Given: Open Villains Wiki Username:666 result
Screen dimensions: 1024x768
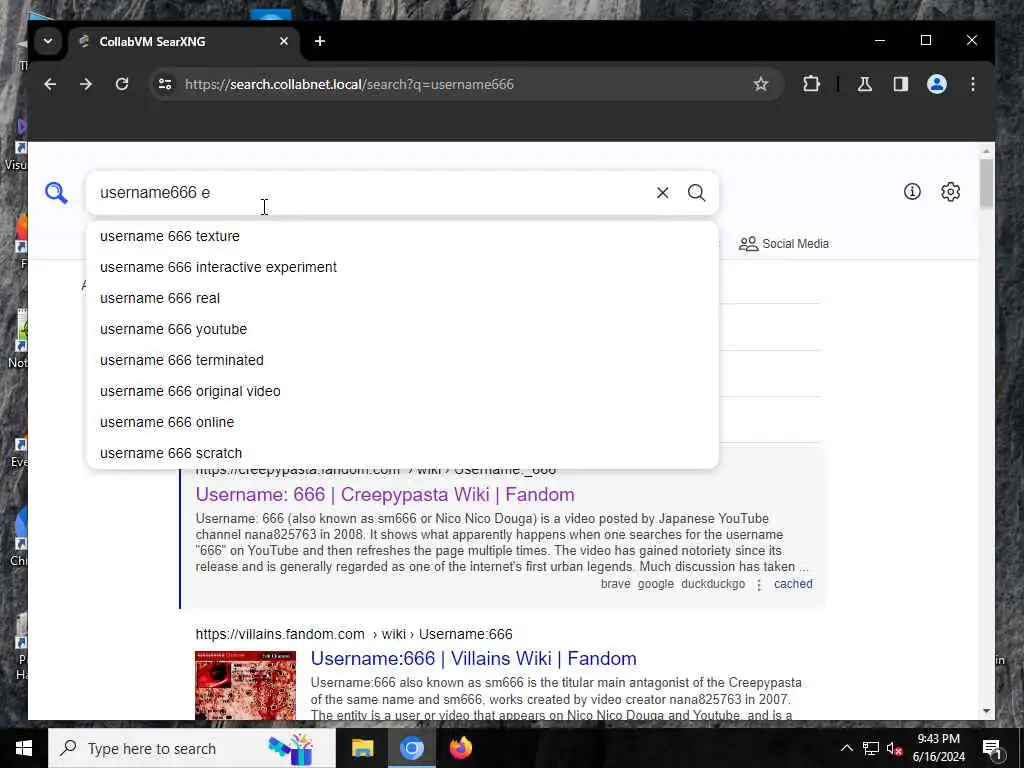Looking at the screenshot, I should [x=473, y=658].
